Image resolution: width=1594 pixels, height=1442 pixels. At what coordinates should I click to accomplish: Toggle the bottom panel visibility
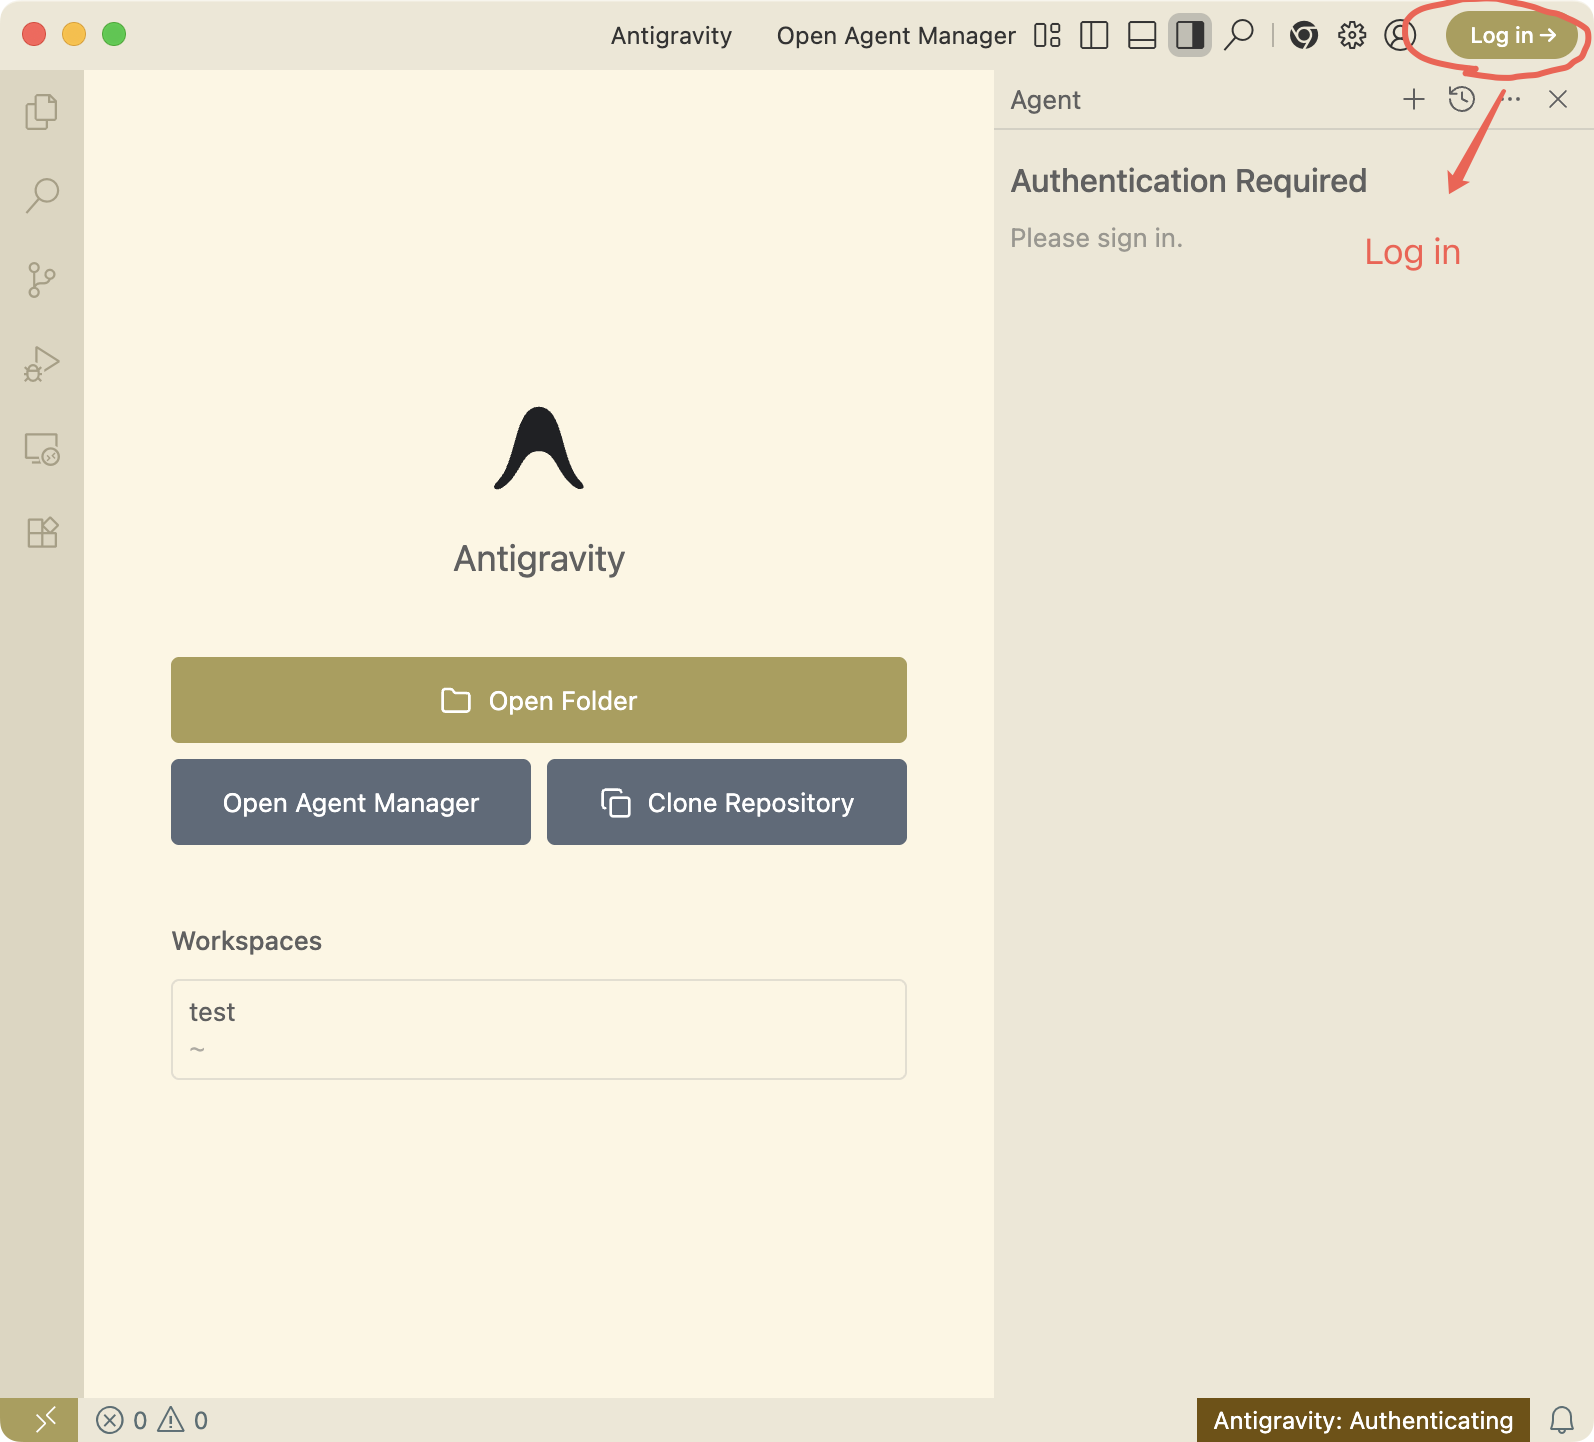[x=1142, y=36]
